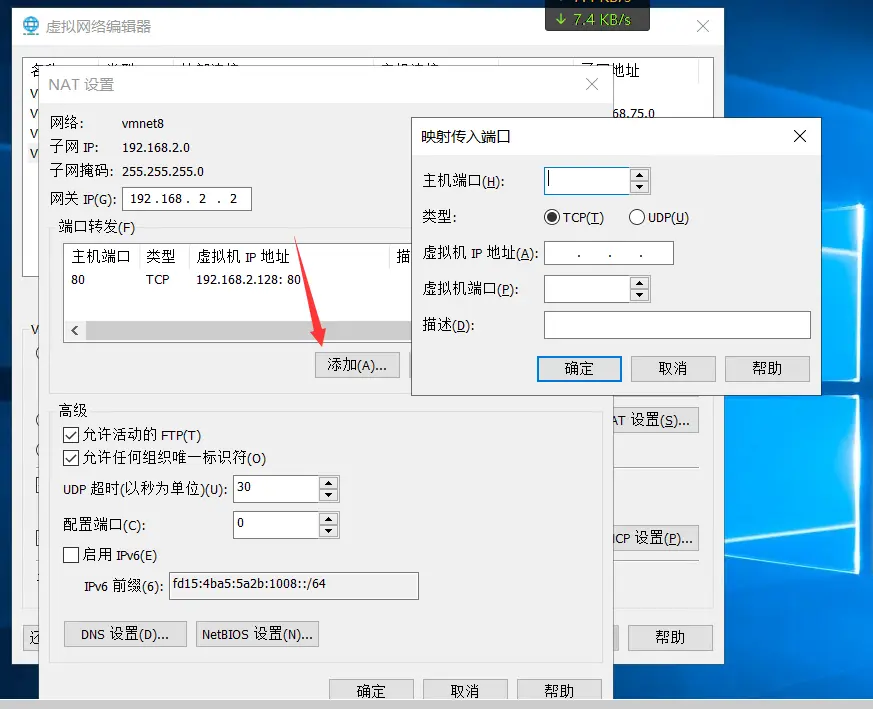Click the 配置端口(C) value field
The image size is (873, 709).
(276, 525)
